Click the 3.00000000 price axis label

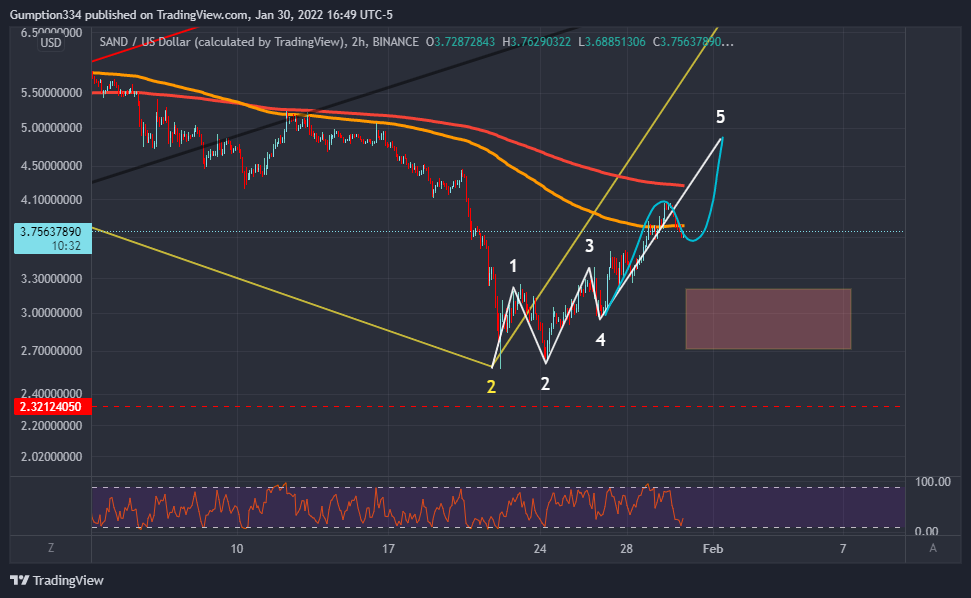pyautogui.click(x=51, y=313)
